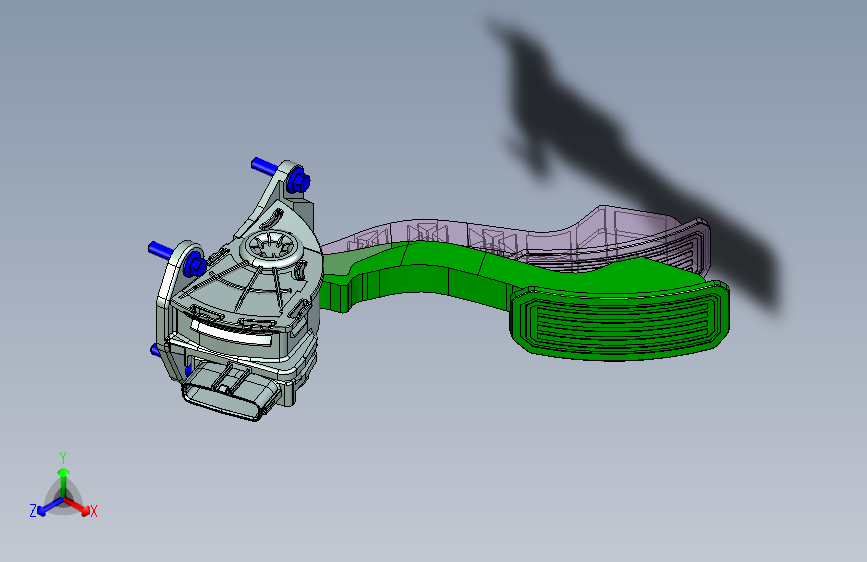Image resolution: width=867 pixels, height=562 pixels.
Task: Select the top blue mounting bolt
Action: [x=281, y=174]
